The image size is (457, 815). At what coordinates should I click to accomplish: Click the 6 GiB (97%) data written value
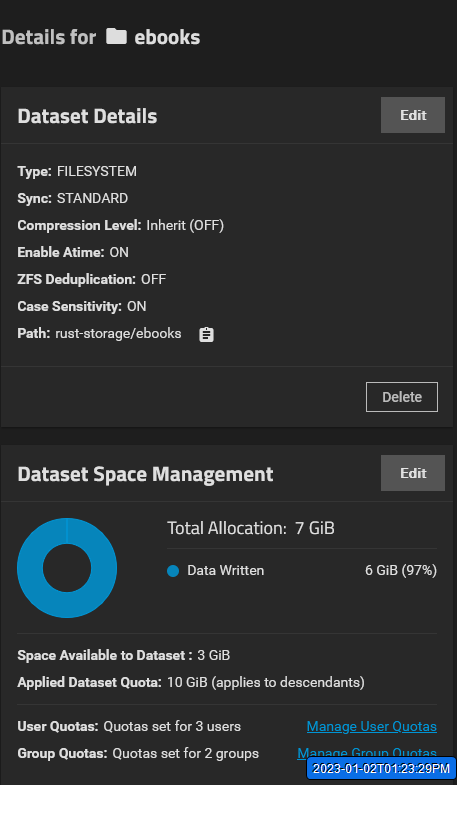(401, 570)
